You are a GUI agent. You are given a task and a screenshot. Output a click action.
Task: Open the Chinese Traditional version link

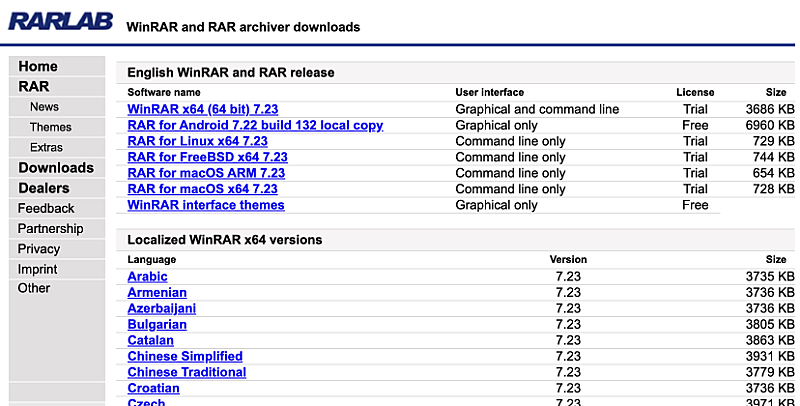click(x=187, y=372)
